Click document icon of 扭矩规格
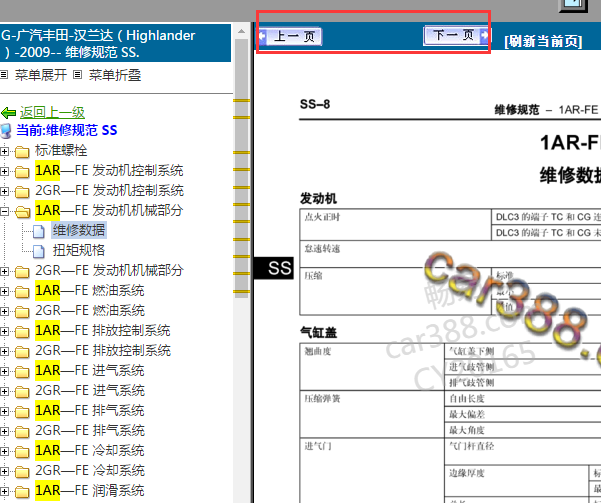This screenshot has width=601, height=503. point(39,251)
